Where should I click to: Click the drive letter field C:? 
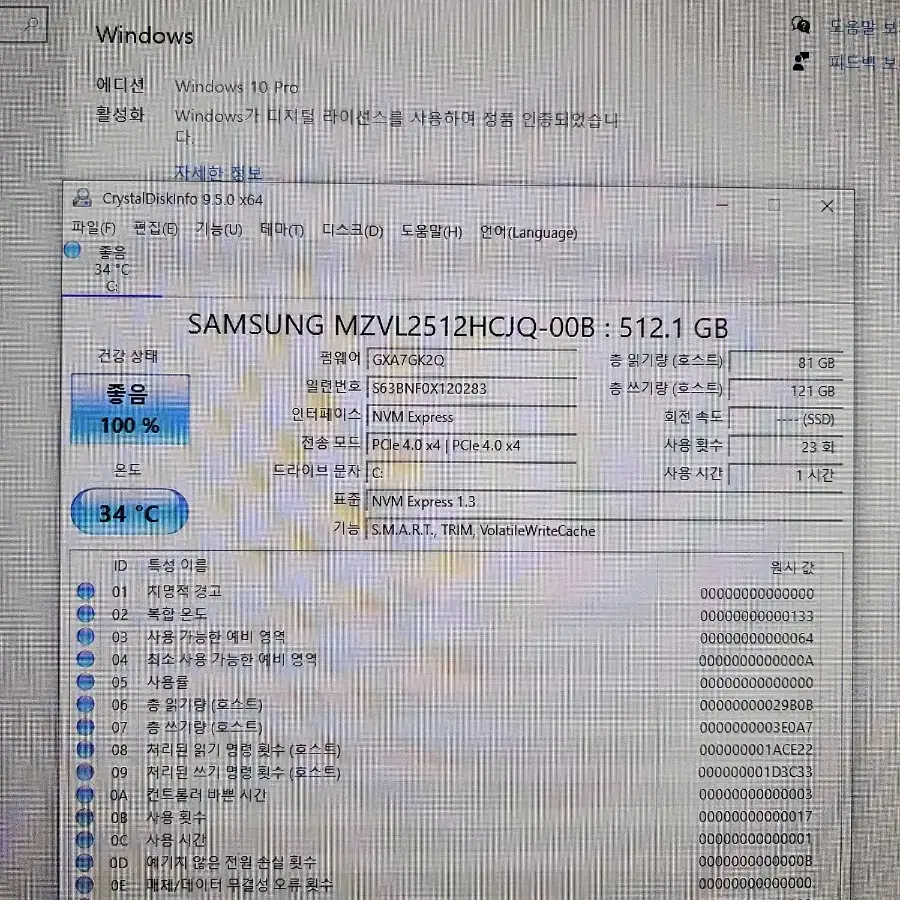[471, 473]
